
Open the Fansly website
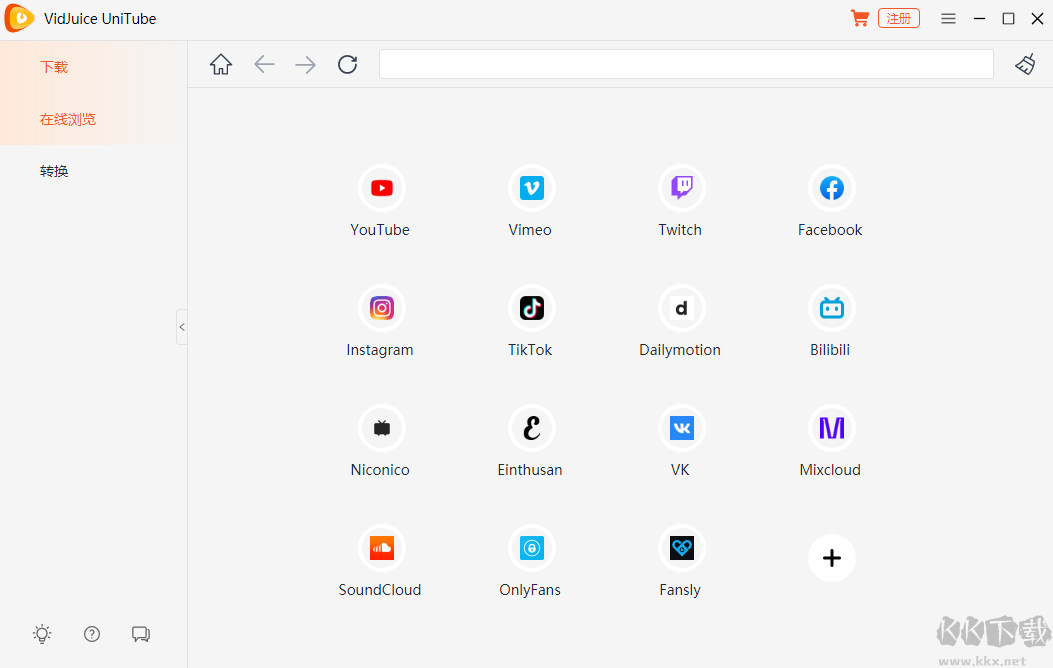pyautogui.click(x=680, y=548)
